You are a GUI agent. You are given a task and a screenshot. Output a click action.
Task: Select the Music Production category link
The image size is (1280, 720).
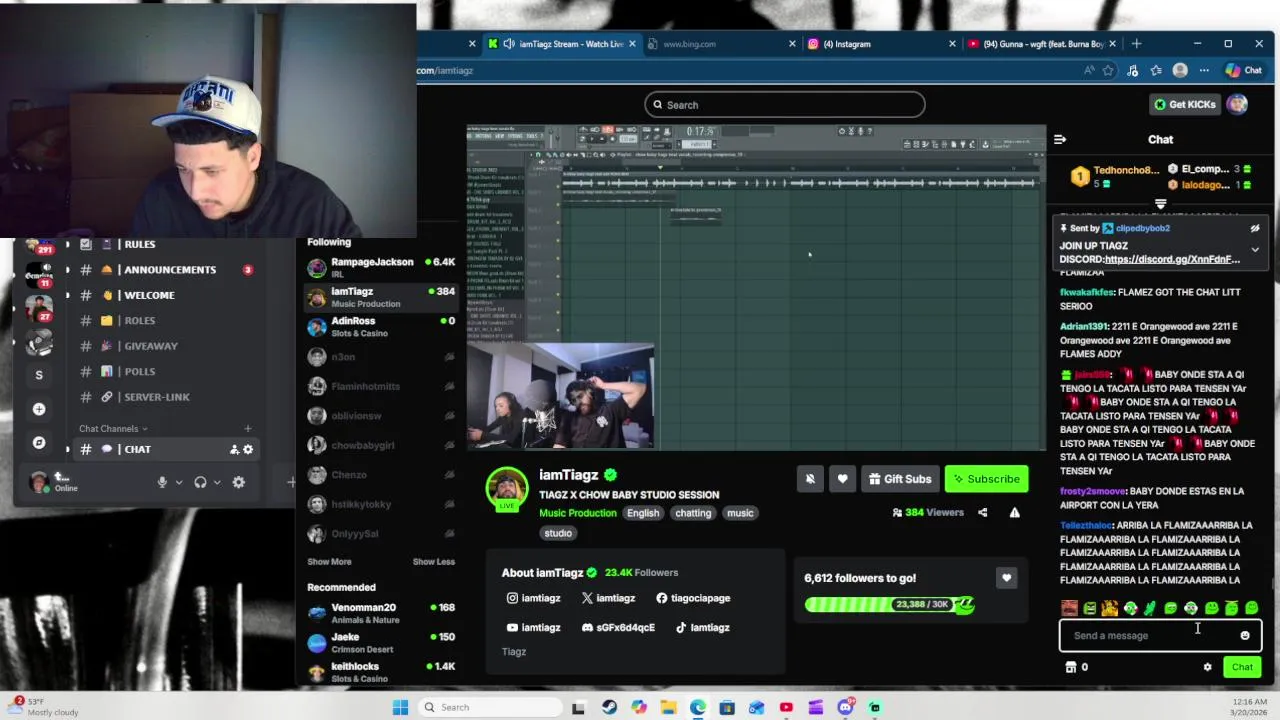coord(578,513)
